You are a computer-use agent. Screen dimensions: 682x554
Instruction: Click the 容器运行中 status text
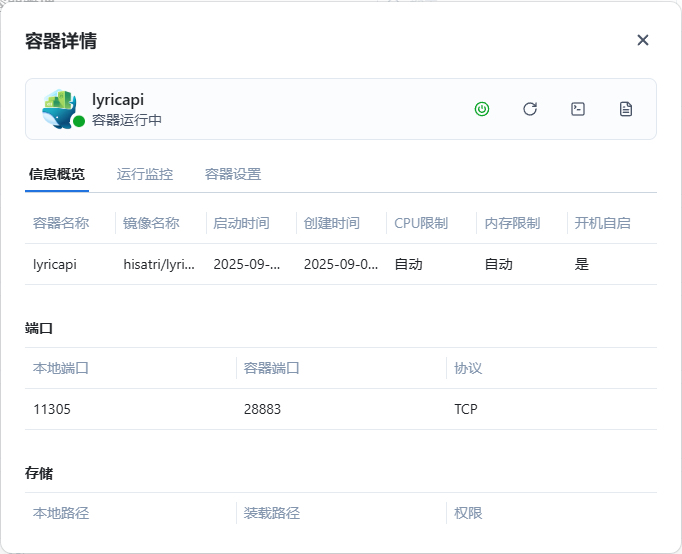coord(127,120)
